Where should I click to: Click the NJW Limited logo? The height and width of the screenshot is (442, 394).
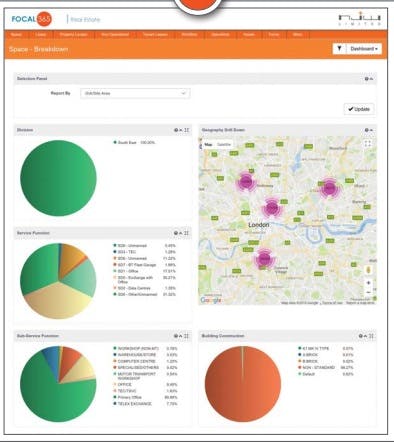(x=360, y=19)
